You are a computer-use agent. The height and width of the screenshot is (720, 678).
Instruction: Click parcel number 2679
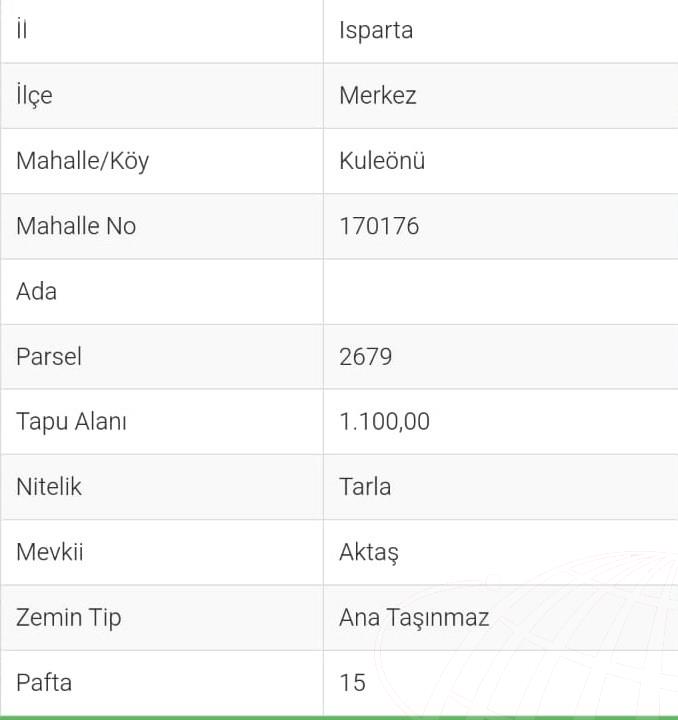[x=366, y=357]
